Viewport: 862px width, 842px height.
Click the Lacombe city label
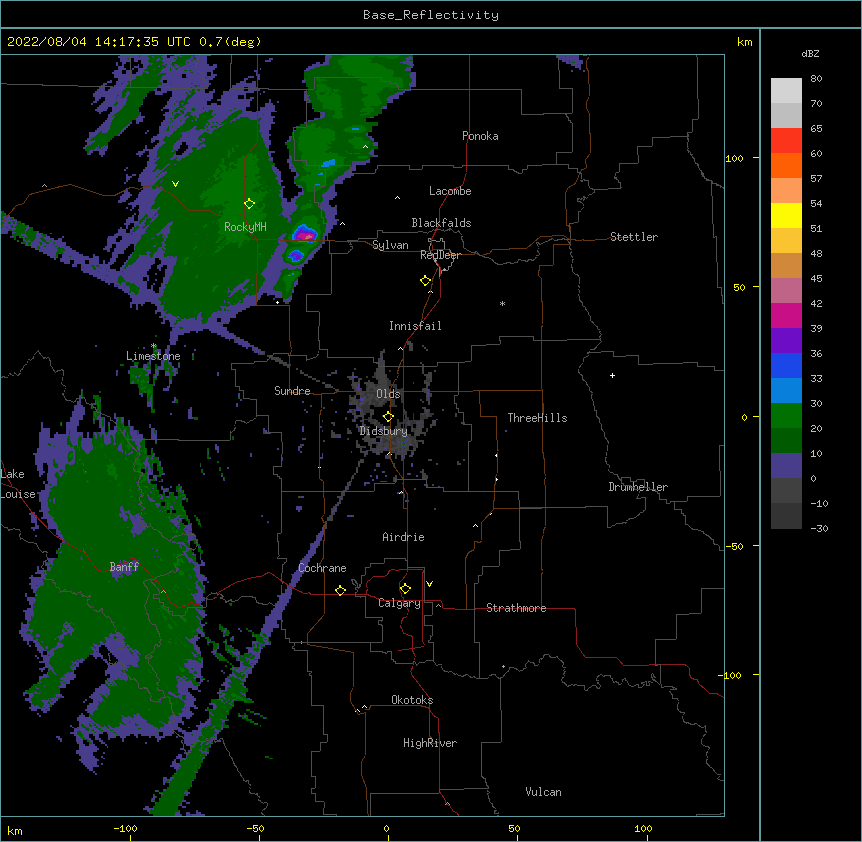tap(450, 191)
